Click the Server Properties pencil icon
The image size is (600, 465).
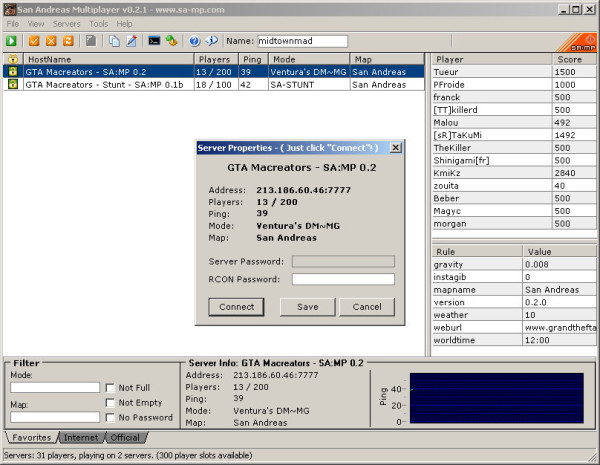click(131, 41)
